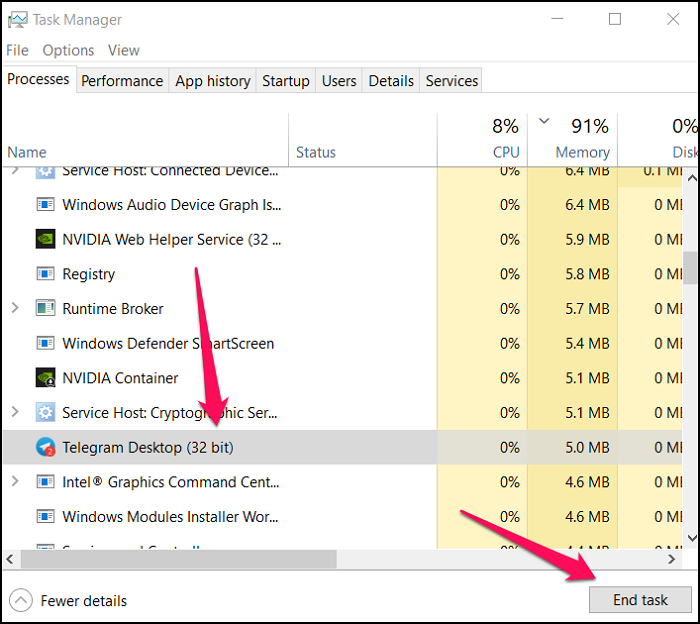Viewport: 700px width, 624px height.
Task: Click the 5.4 MB memory value
Action: click(587, 344)
